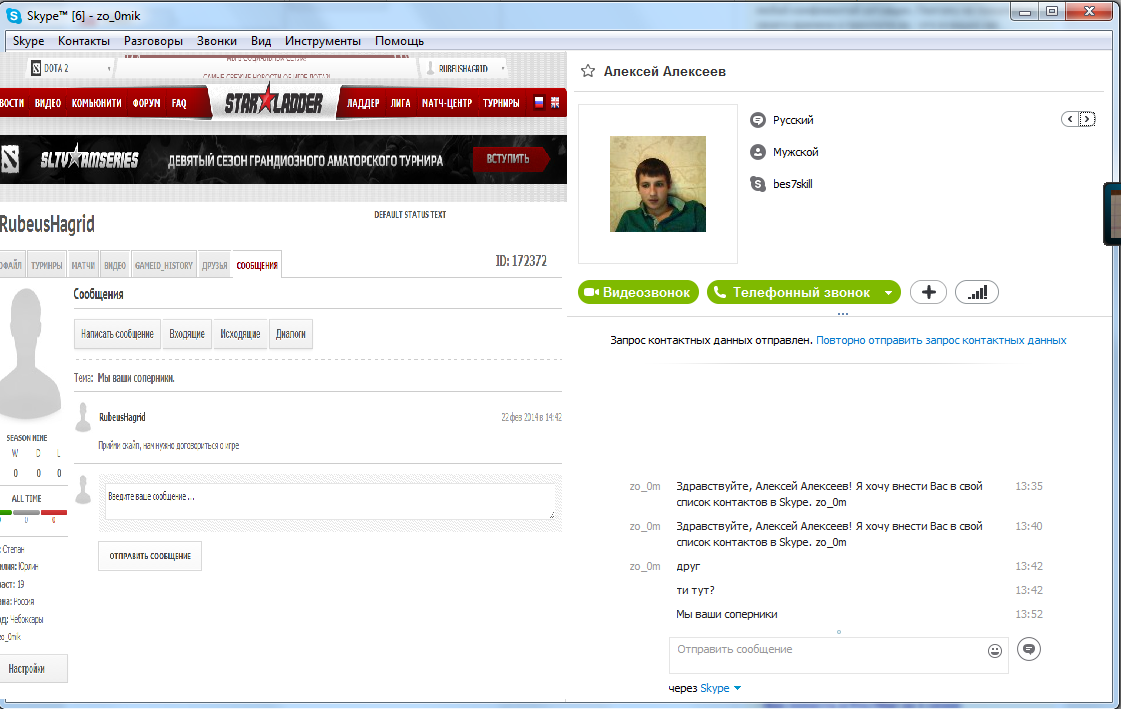Start a Видеозвонок video call
The height and width of the screenshot is (709, 1121).
coord(638,292)
